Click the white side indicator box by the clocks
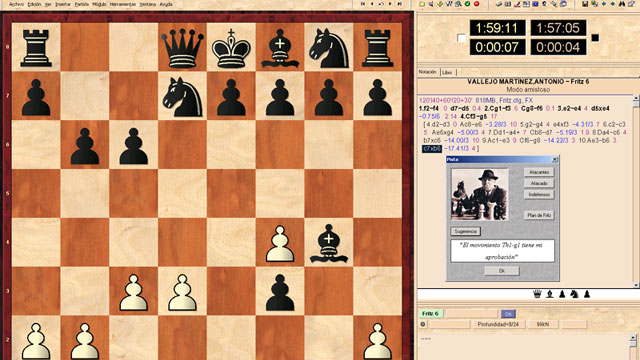Screen dimensions: 640x360 click(461, 38)
